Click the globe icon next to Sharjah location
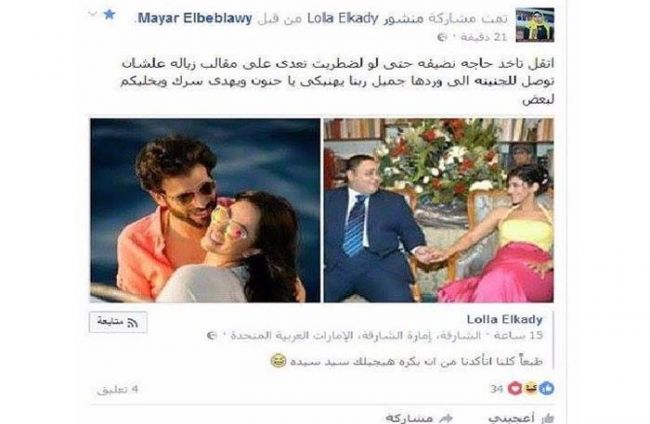 [x=212, y=335]
